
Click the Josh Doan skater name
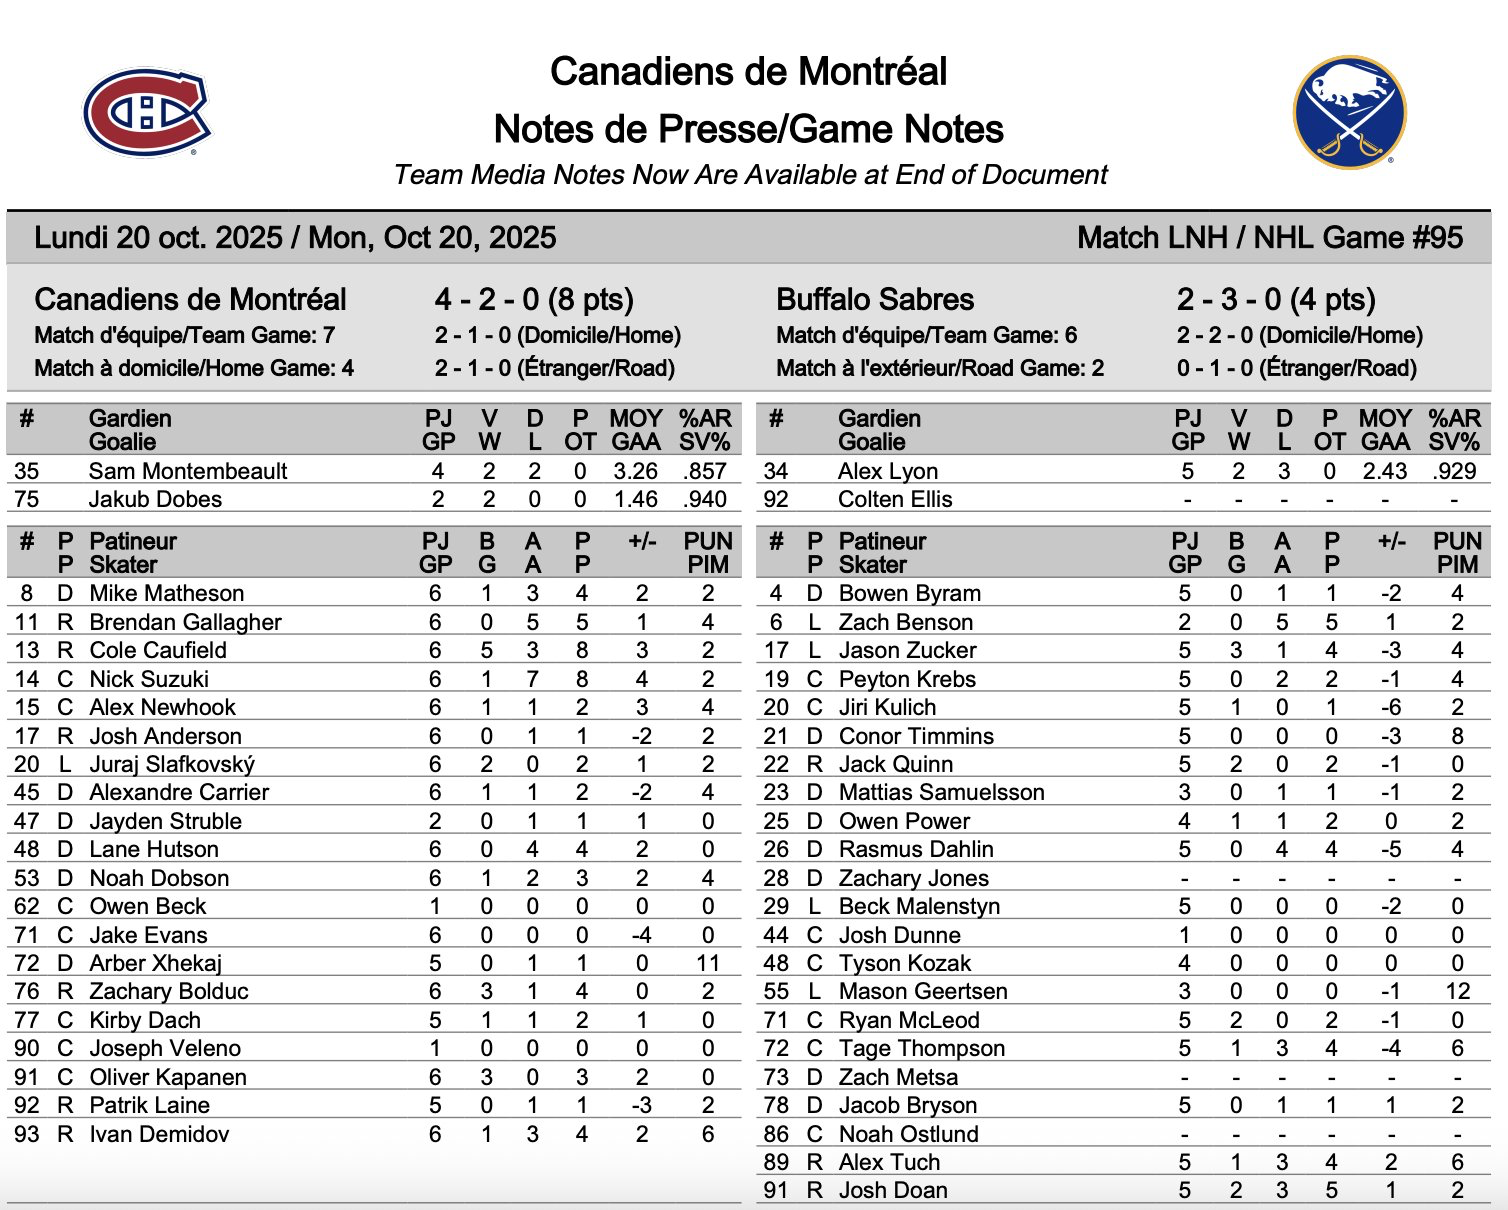pos(893,1190)
